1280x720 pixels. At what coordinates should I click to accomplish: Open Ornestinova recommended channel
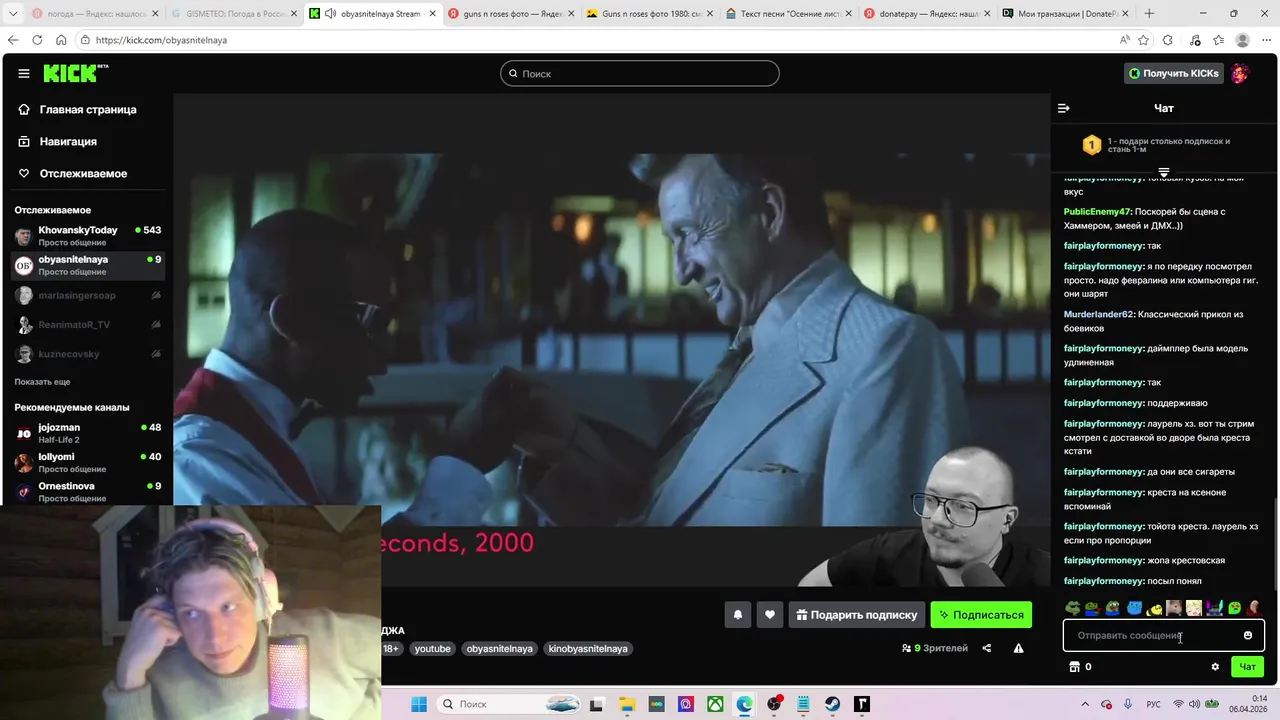pos(88,491)
